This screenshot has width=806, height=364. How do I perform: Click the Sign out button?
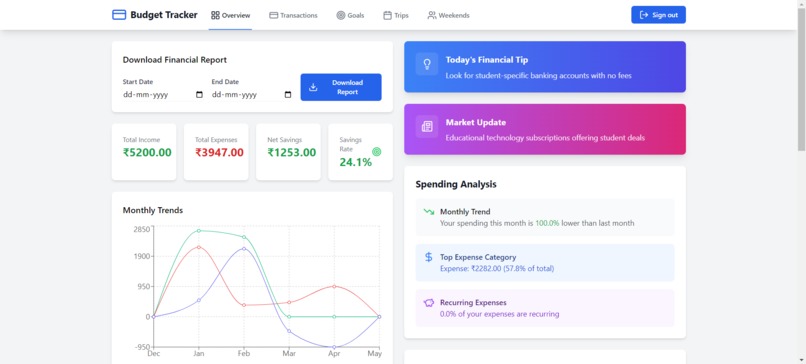[x=658, y=15]
